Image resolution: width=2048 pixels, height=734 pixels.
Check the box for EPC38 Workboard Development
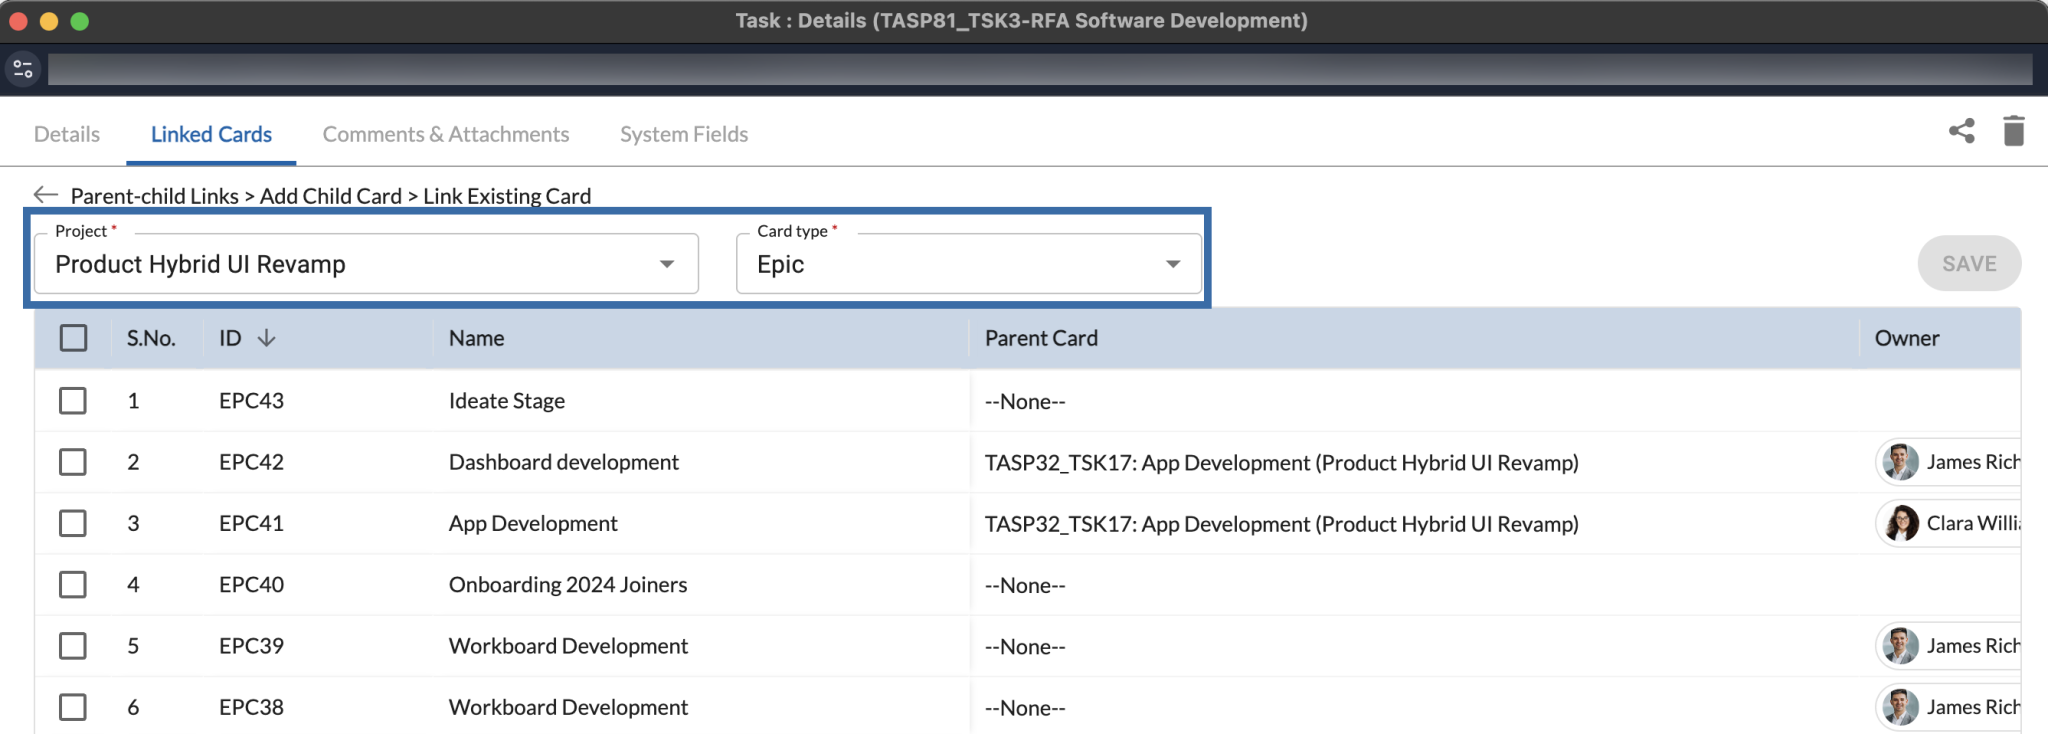pyautogui.click(x=73, y=707)
